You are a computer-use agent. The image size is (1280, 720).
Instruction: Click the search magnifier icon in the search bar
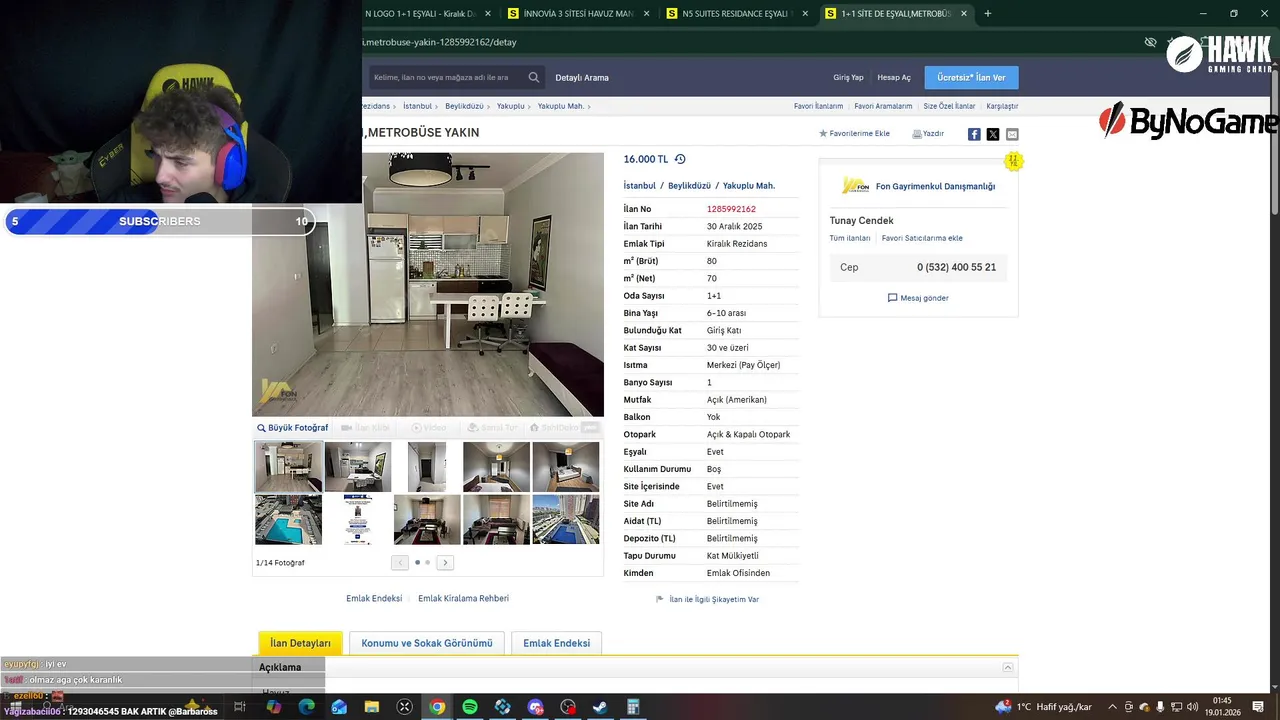click(x=534, y=77)
